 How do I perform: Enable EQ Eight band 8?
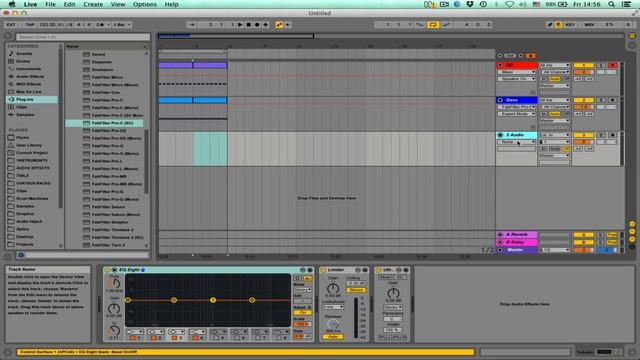coord(279,338)
